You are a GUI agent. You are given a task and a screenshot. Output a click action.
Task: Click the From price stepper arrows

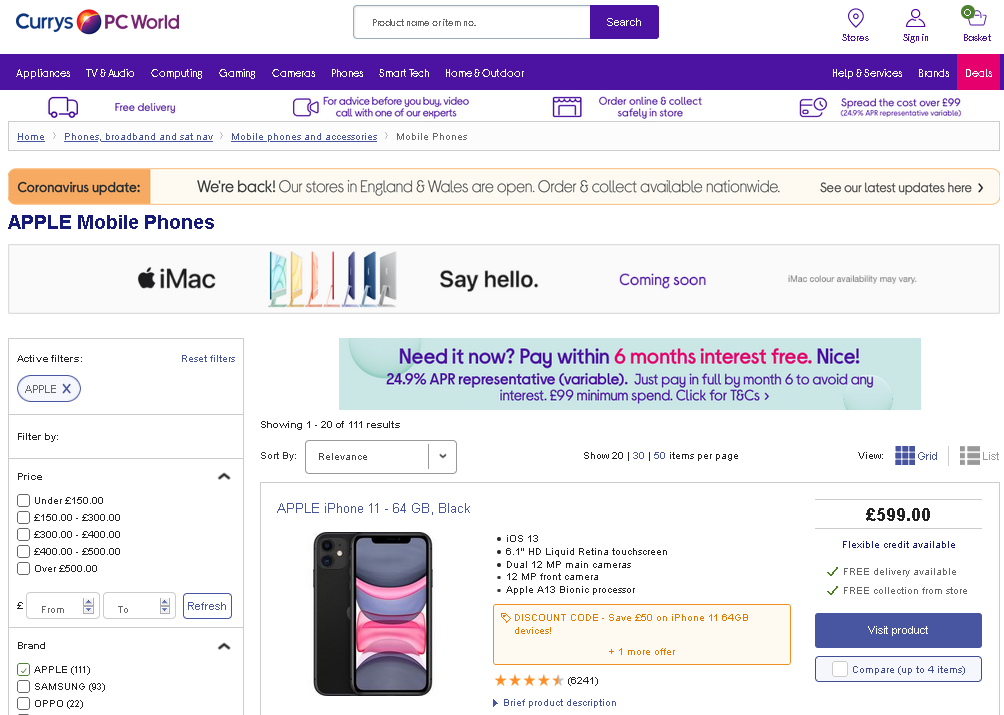click(x=88, y=606)
